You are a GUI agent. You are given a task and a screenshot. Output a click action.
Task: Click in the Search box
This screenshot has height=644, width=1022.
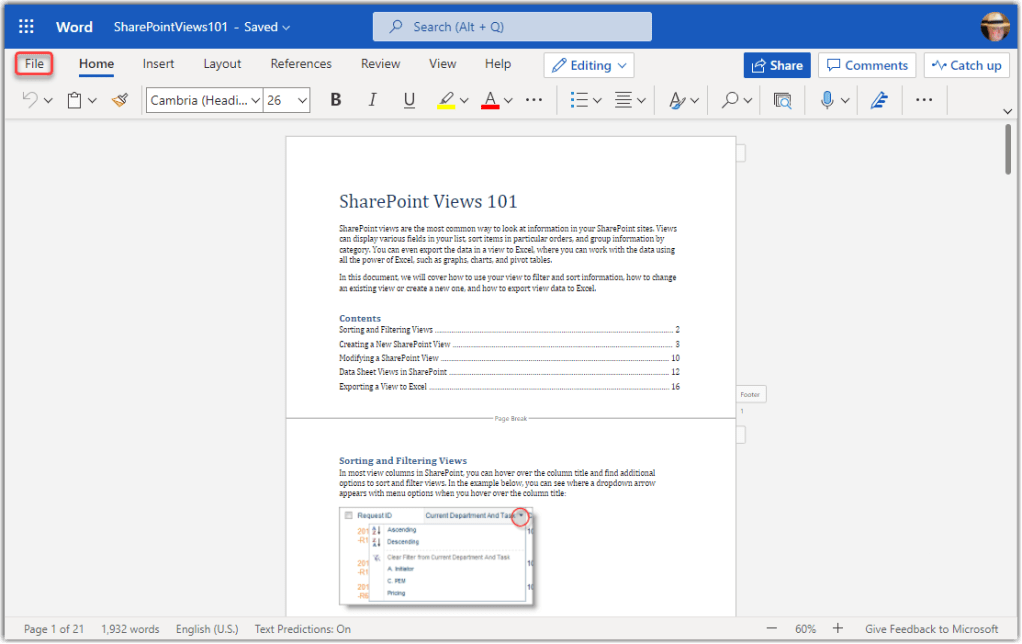click(512, 27)
